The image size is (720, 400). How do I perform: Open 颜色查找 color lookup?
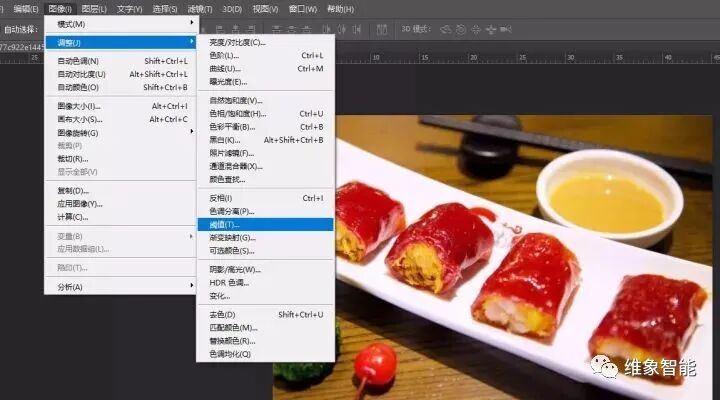tap(265, 180)
